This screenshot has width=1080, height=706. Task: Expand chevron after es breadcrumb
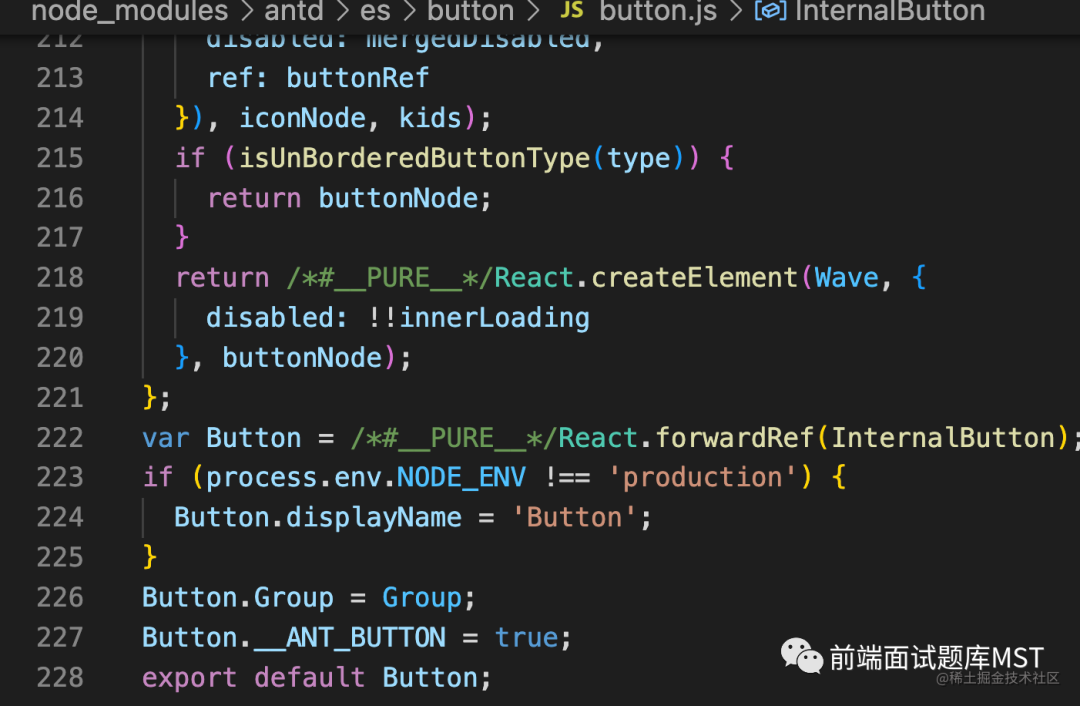click(409, 11)
